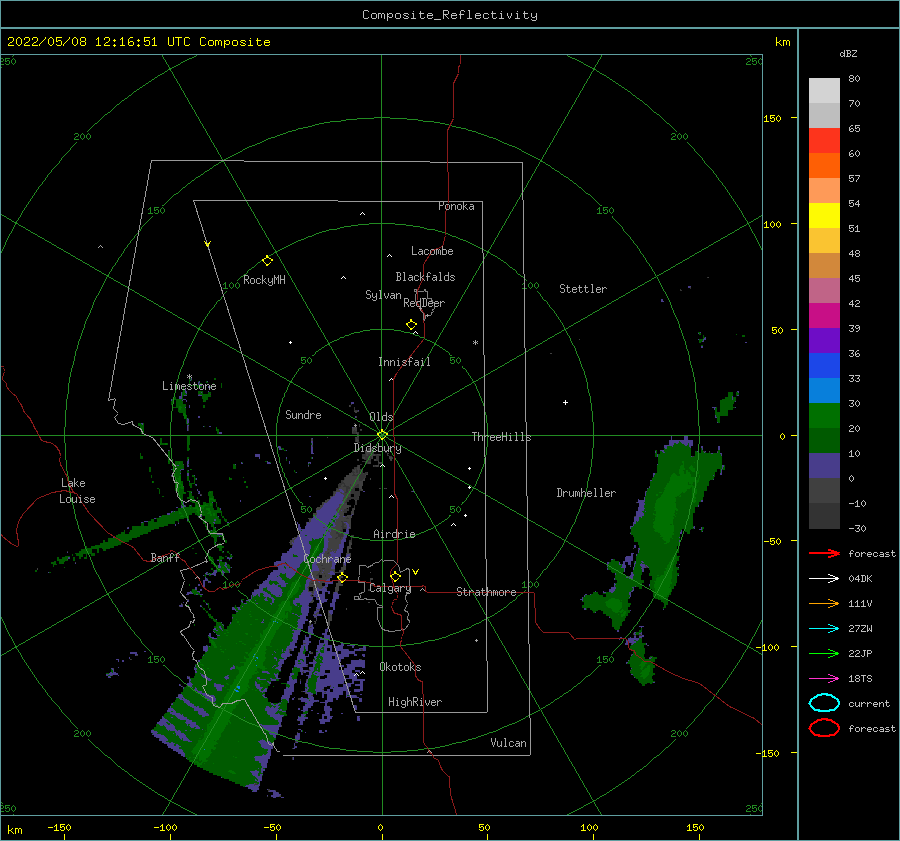Click the Innisfail town label
This screenshot has height=841, width=900.
pyautogui.click(x=404, y=362)
